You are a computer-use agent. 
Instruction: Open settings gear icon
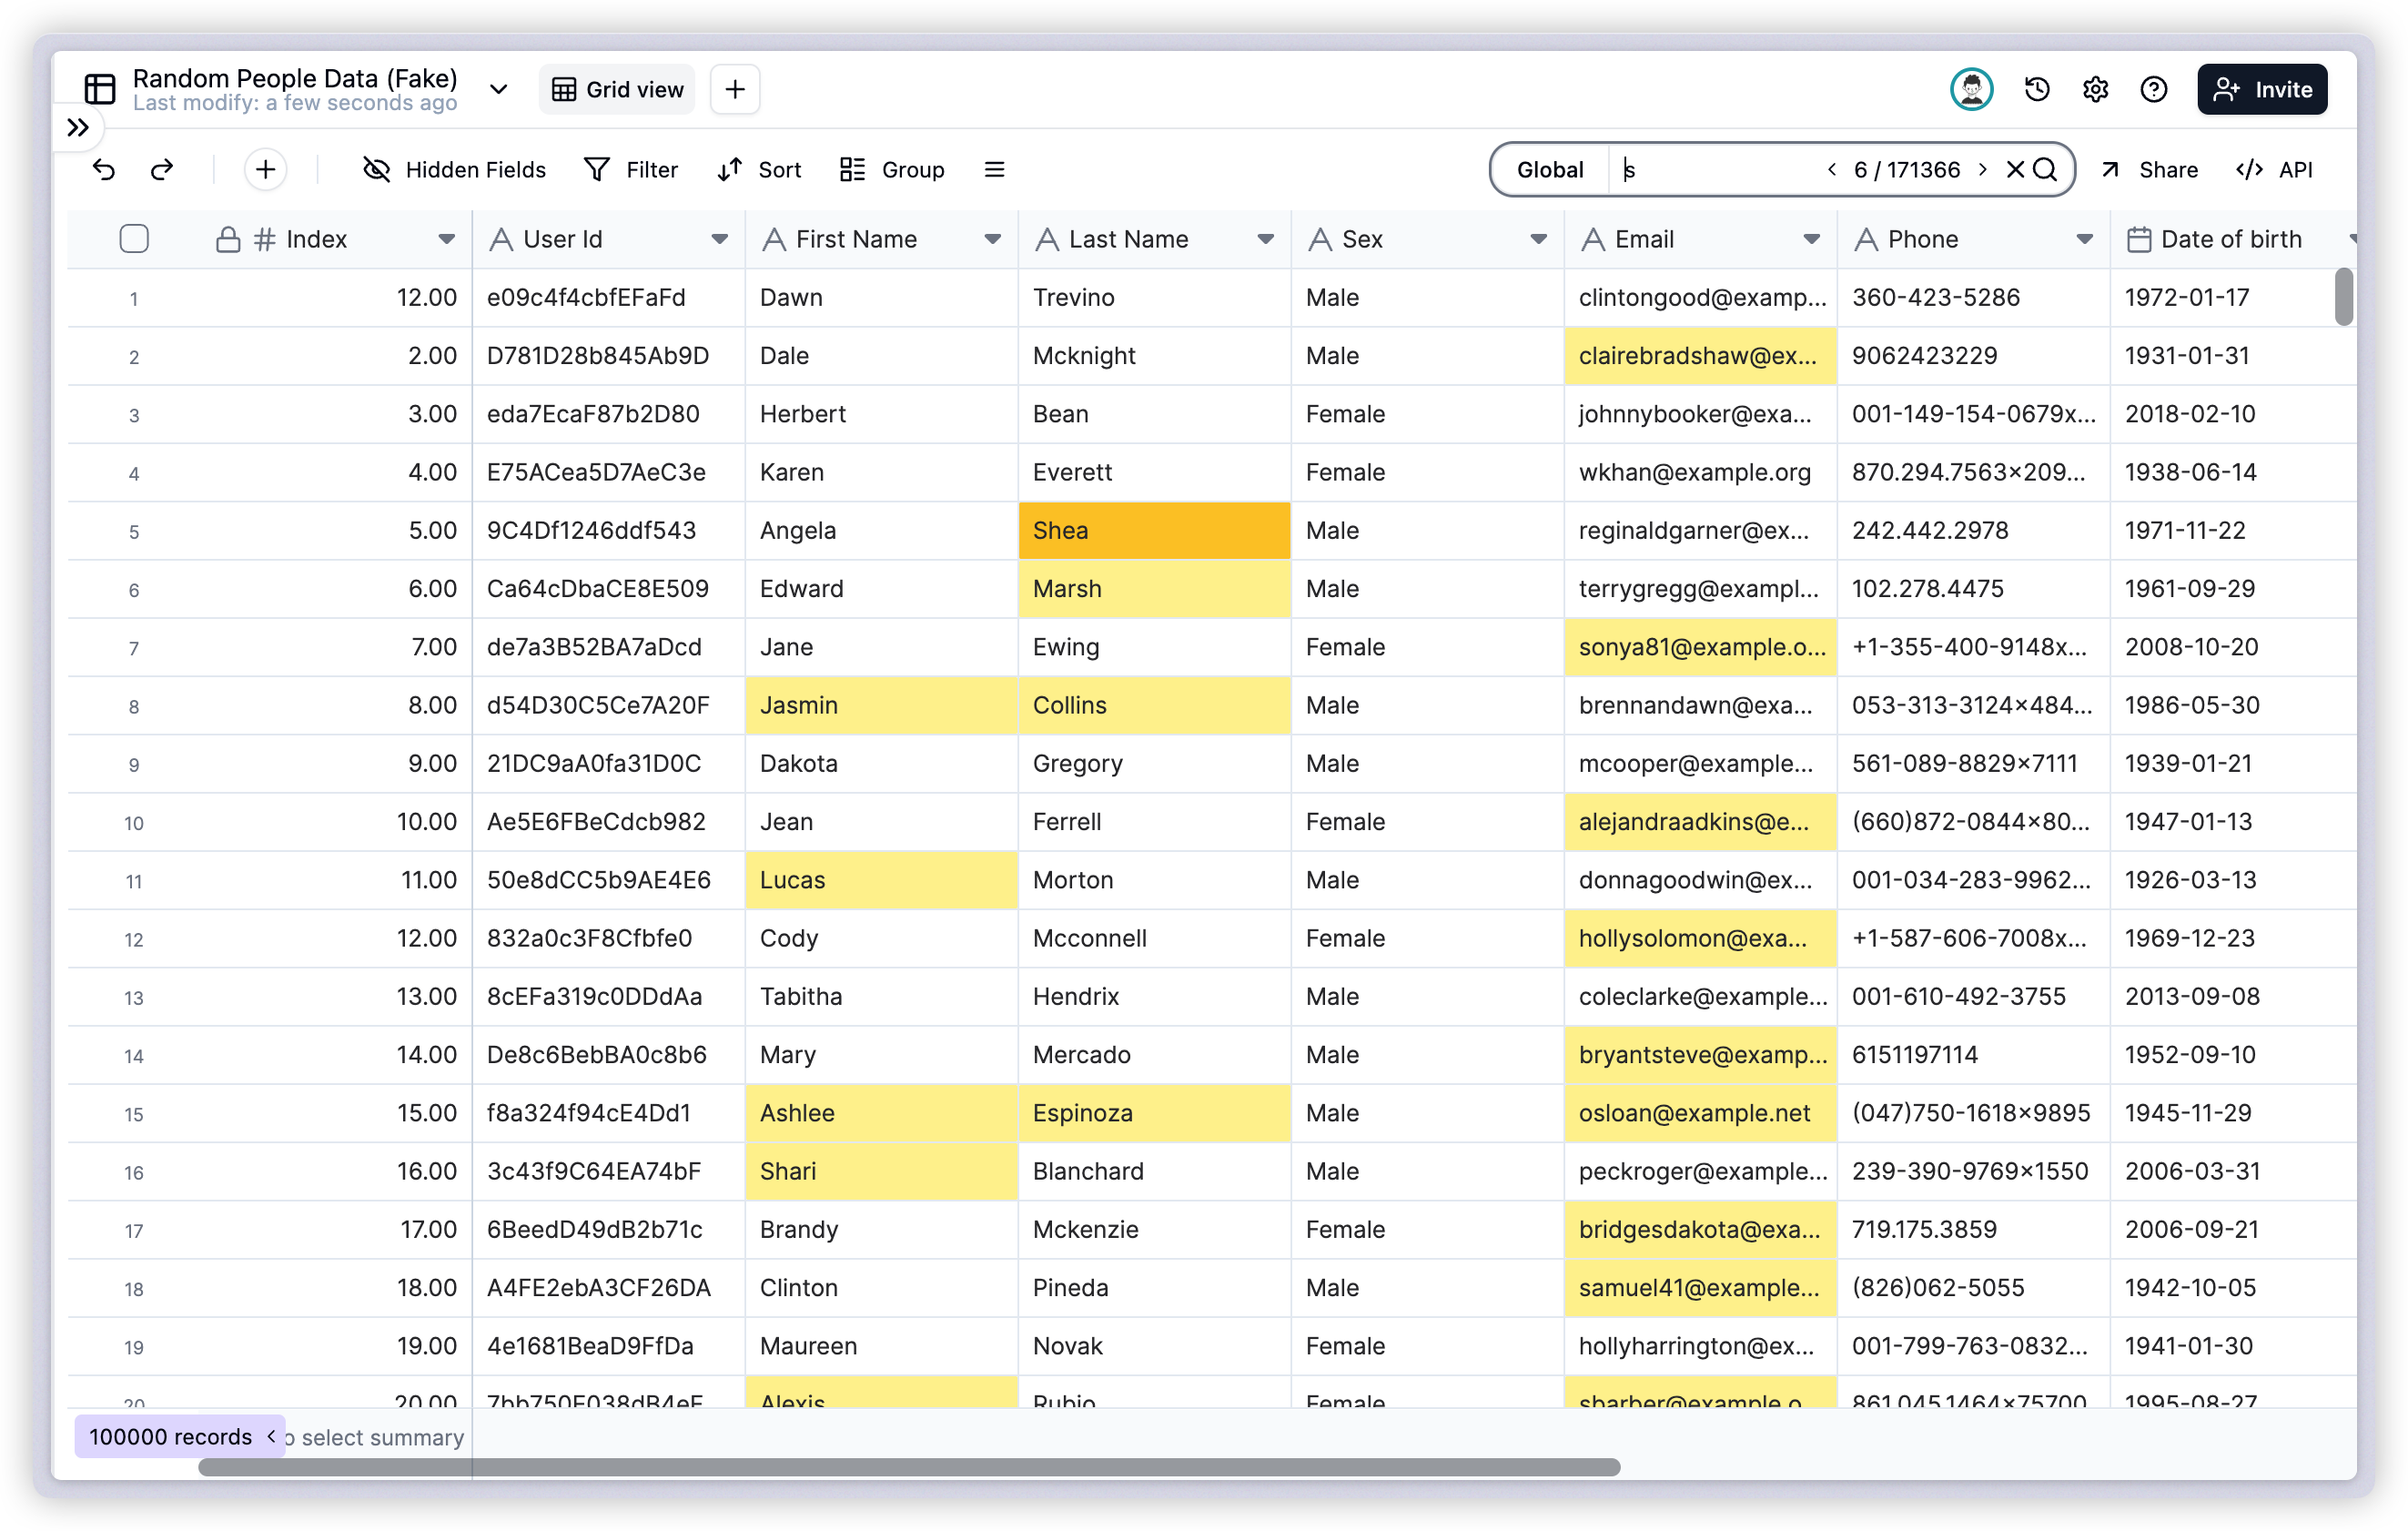click(x=2095, y=90)
